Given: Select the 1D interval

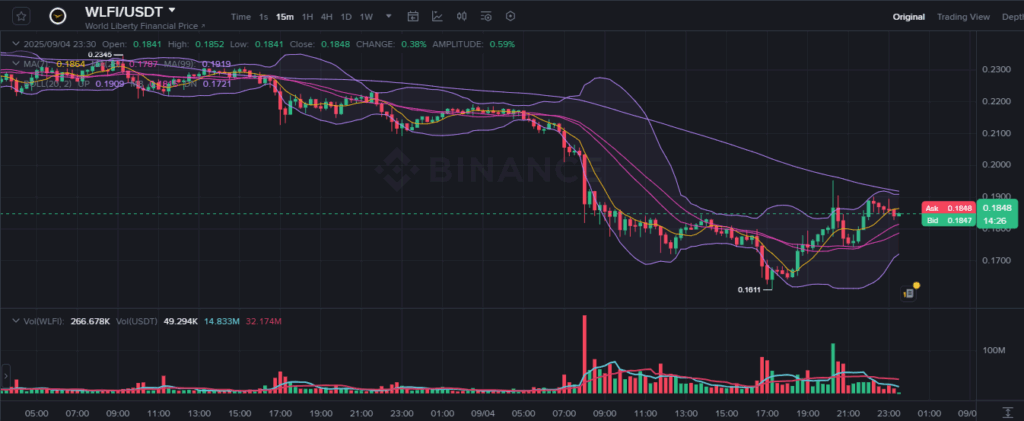Looking at the screenshot, I should pyautogui.click(x=346, y=17).
